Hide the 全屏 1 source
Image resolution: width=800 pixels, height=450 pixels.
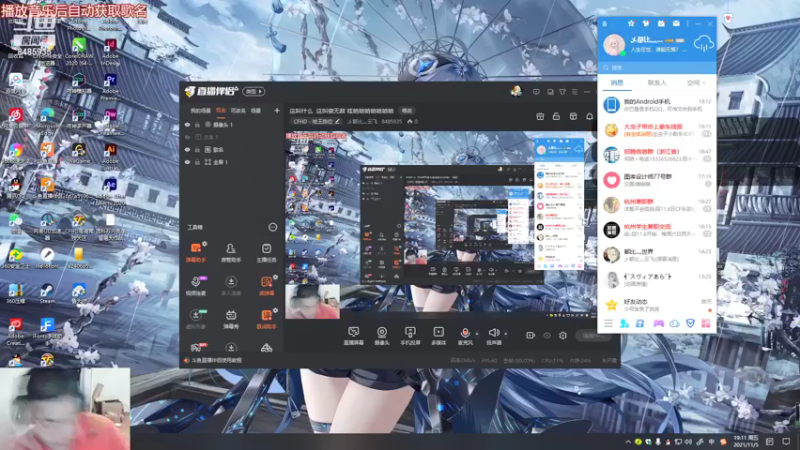pyautogui.click(x=187, y=162)
